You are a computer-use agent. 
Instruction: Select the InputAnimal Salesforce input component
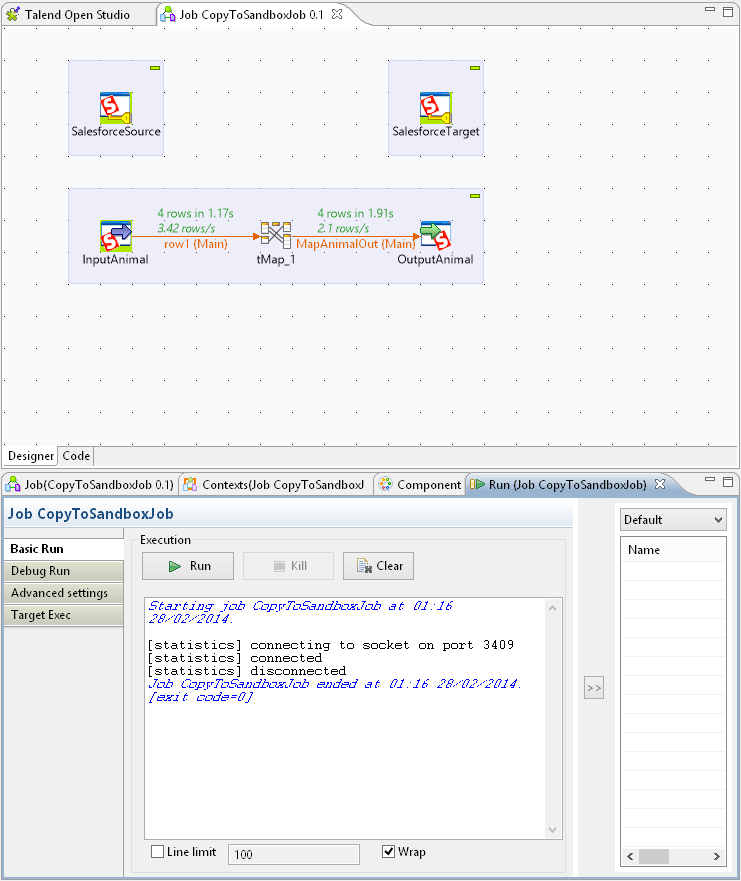tap(116, 236)
